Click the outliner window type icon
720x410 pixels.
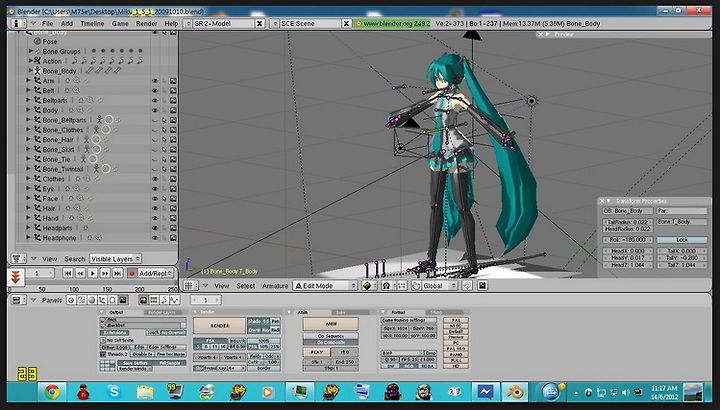17,258
